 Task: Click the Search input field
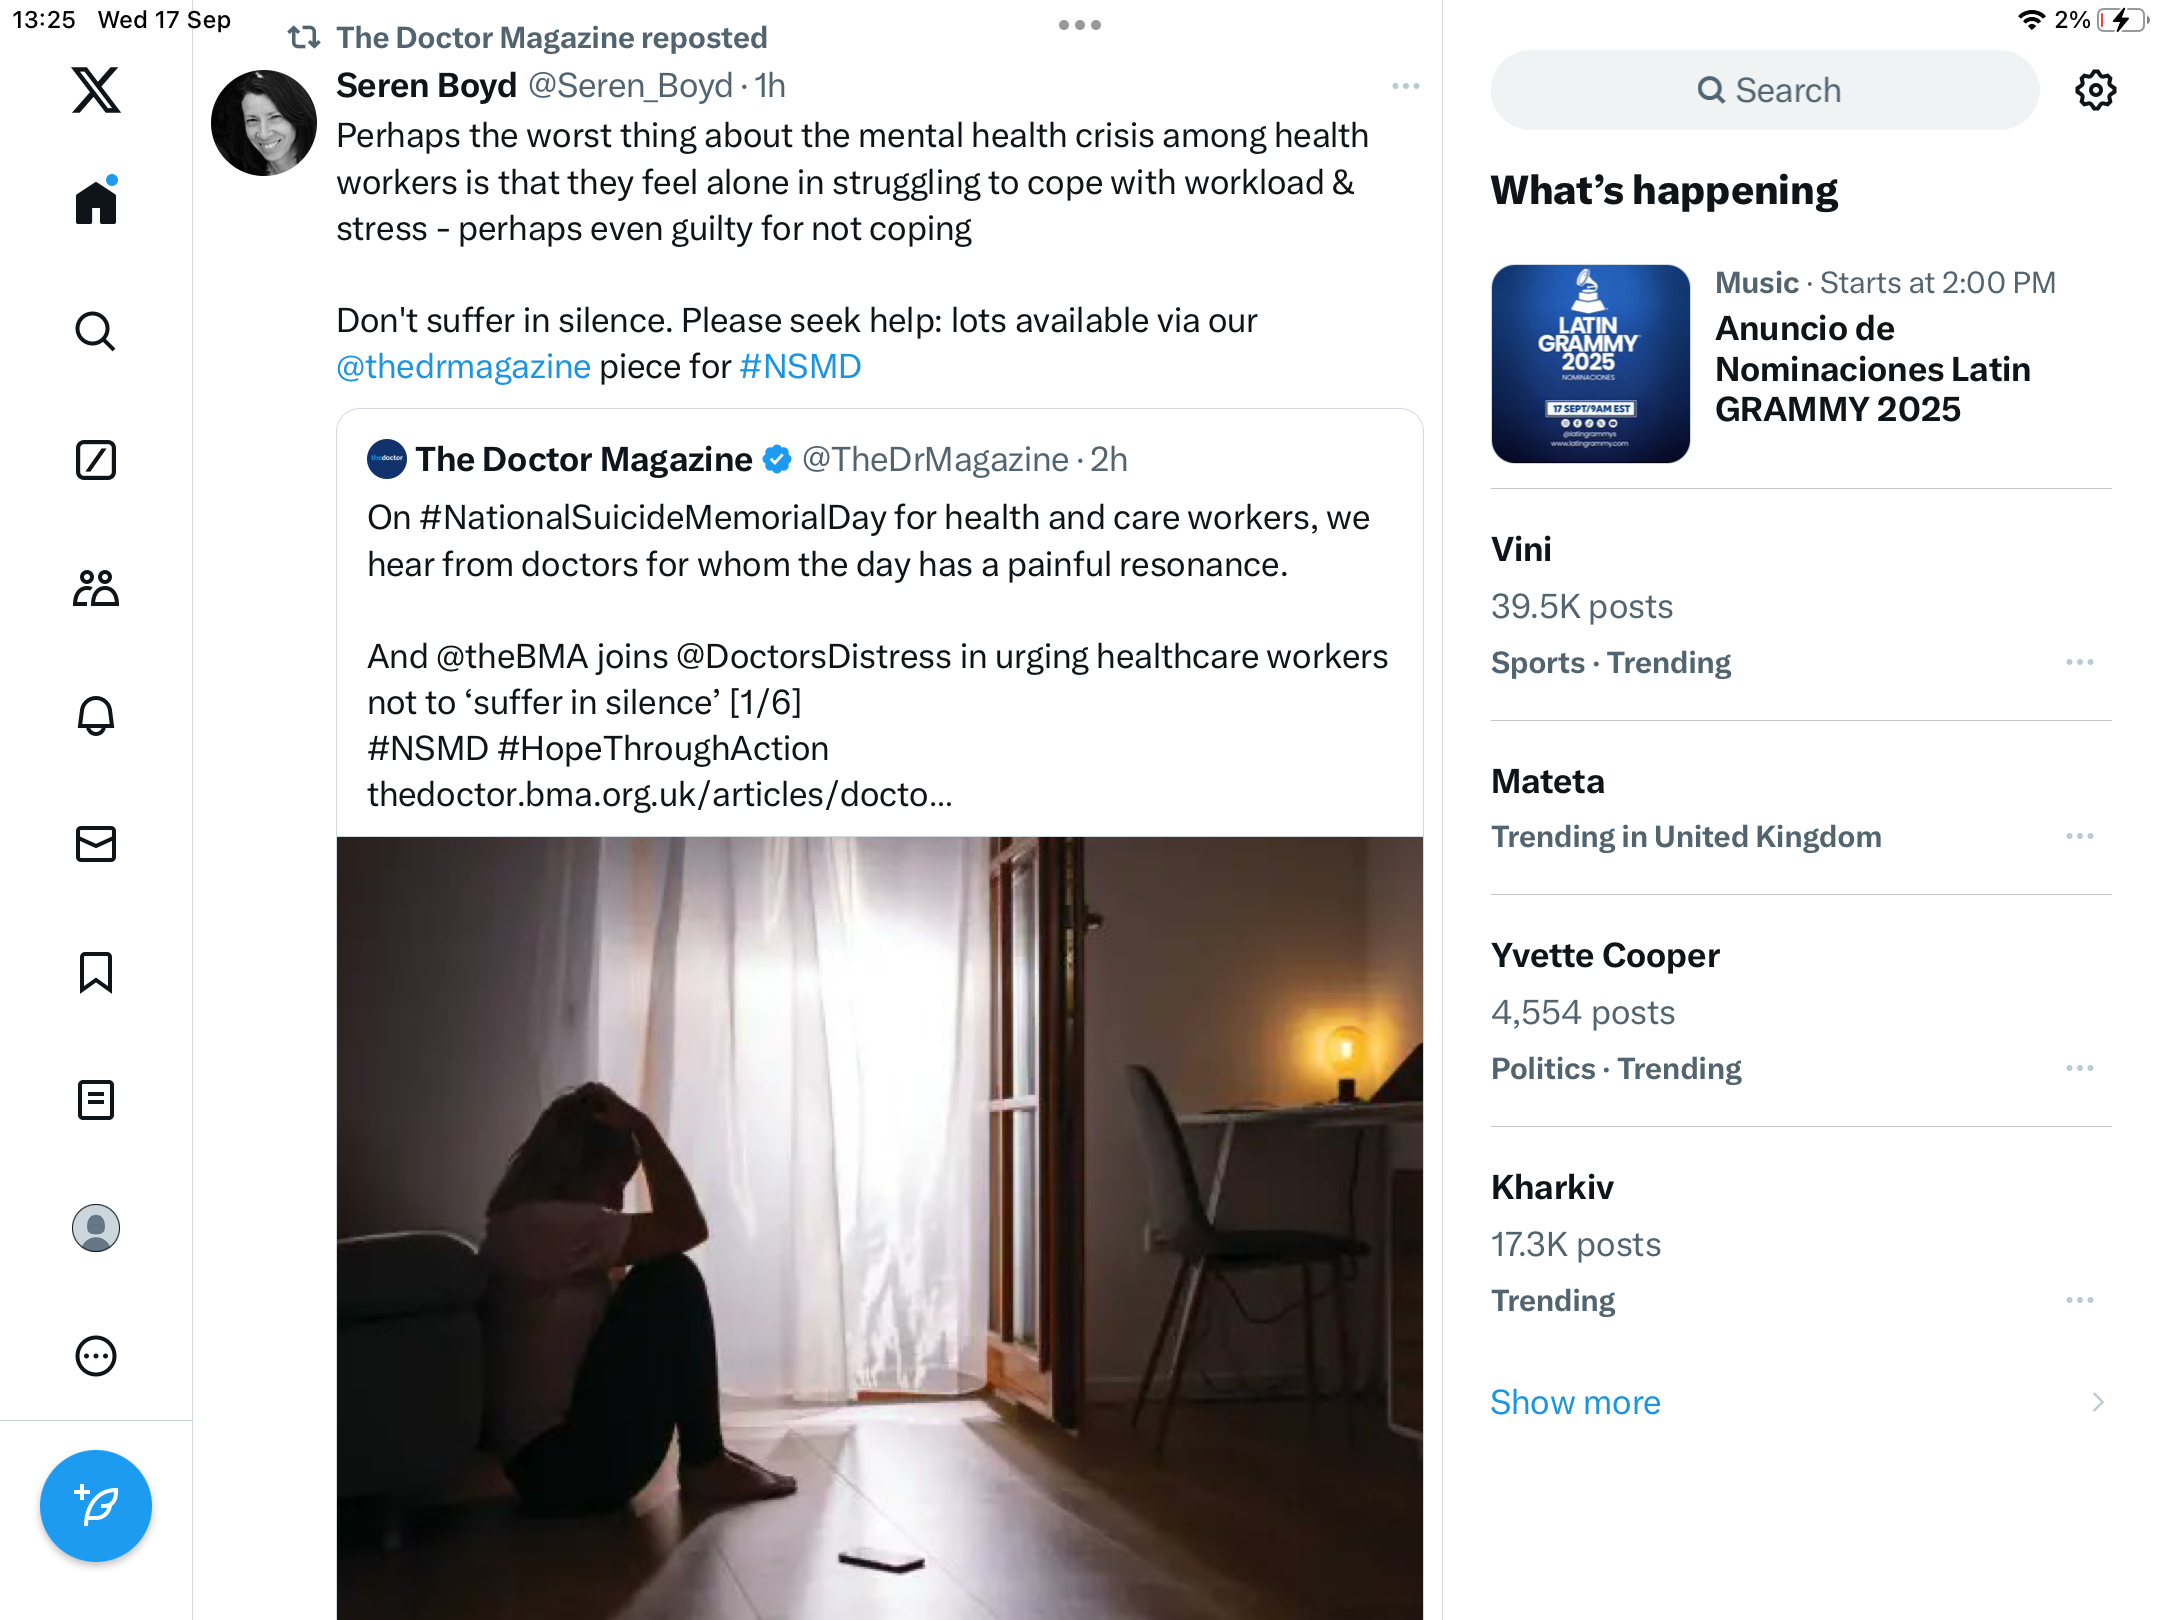pos(1765,90)
